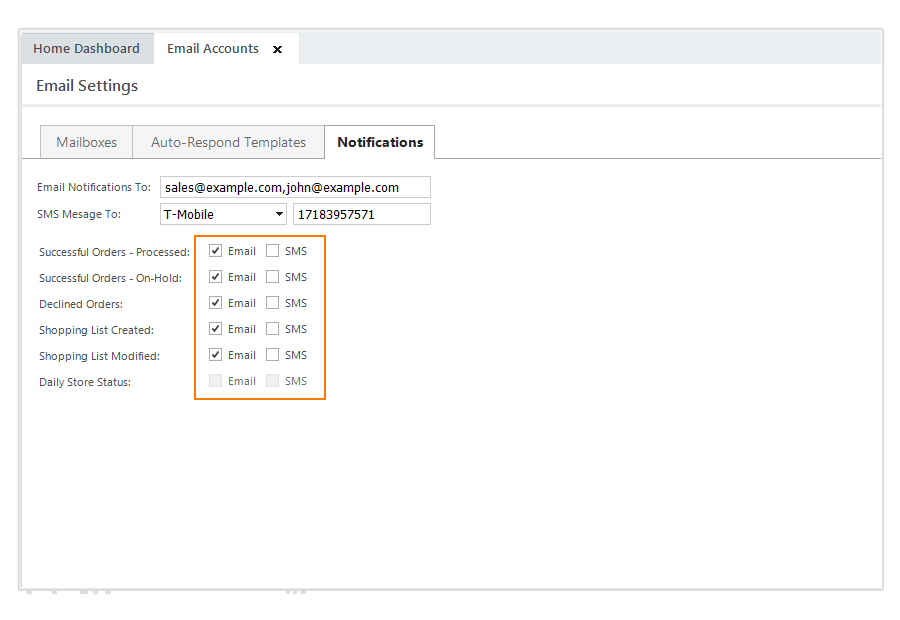Click SMS checkbox for Daily Store Status
Viewport: 900px width, 620px height.
coord(273,381)
